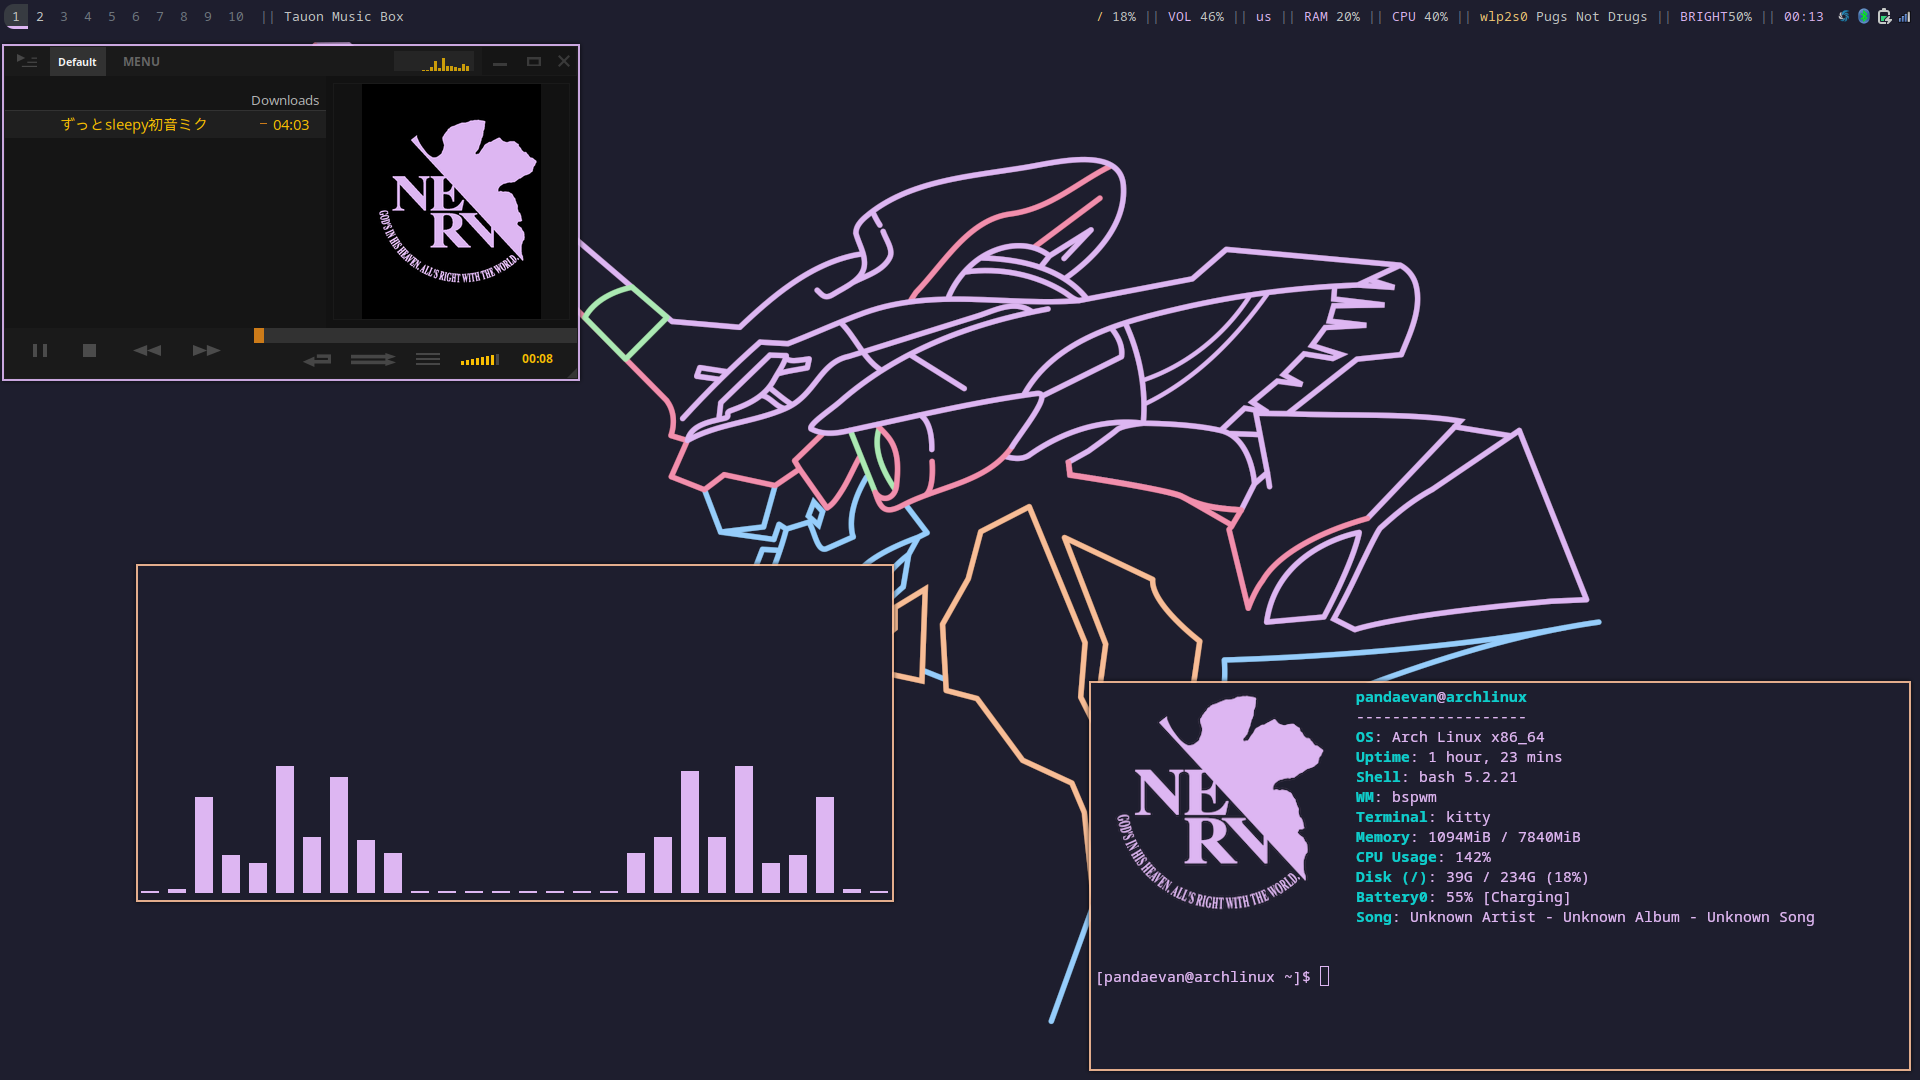Click the Downloads folder header
The image size is (1920, 1080).
pyautogui.click(x=285, y=100)
